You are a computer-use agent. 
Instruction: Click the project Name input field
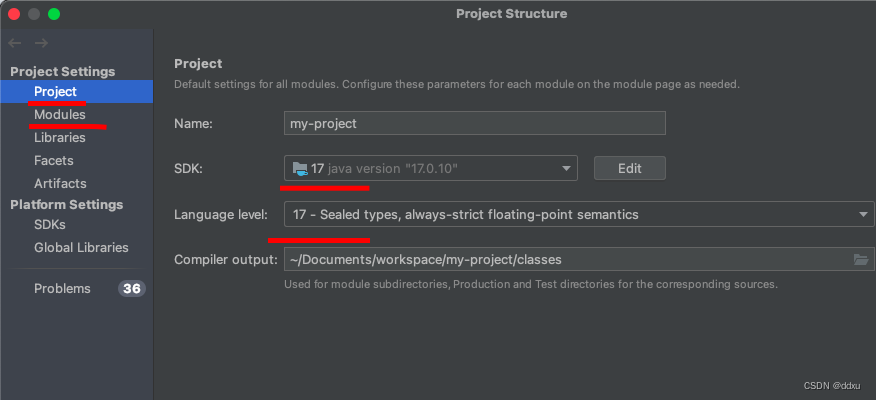tap(475, 123)
